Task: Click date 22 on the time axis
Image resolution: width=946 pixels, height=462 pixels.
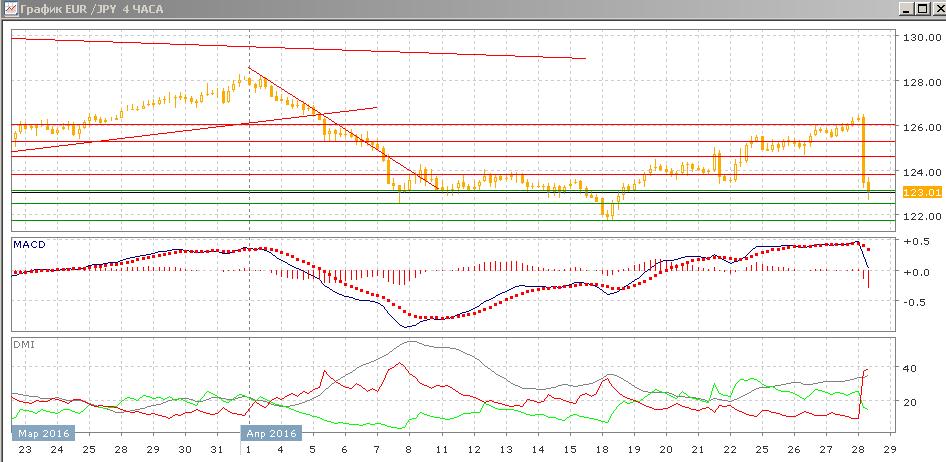Action: [x=730, y=450]
